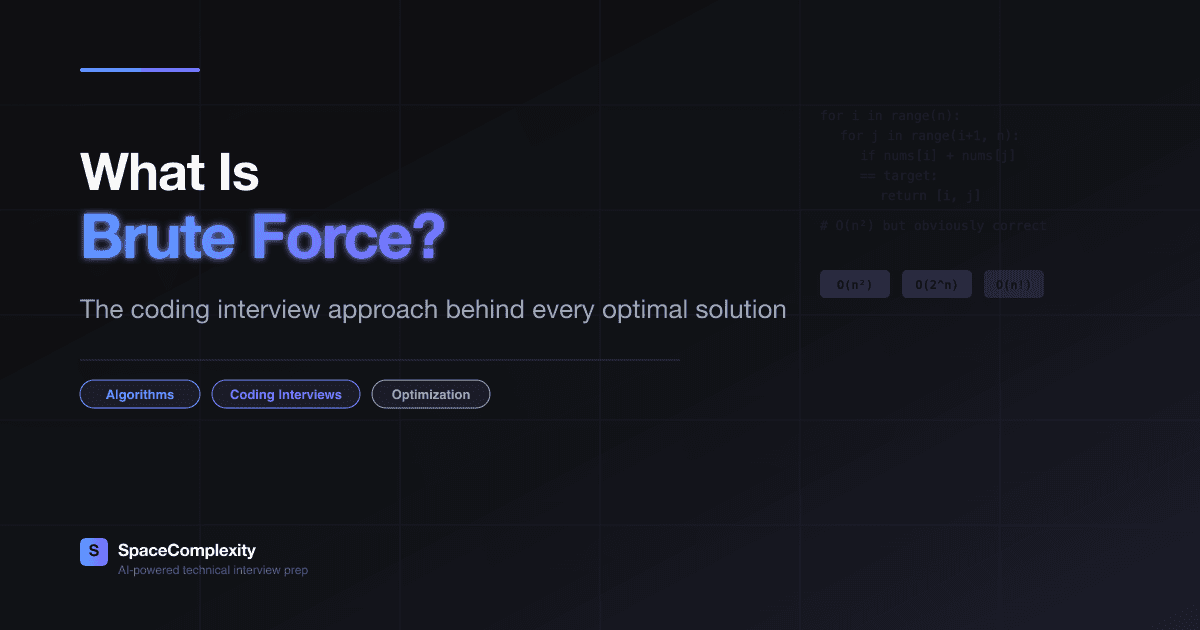Click the SpaceComplexity brand name
Image resolution: width=1200 pixels, height=630 pixels.
tap(187, 550)
